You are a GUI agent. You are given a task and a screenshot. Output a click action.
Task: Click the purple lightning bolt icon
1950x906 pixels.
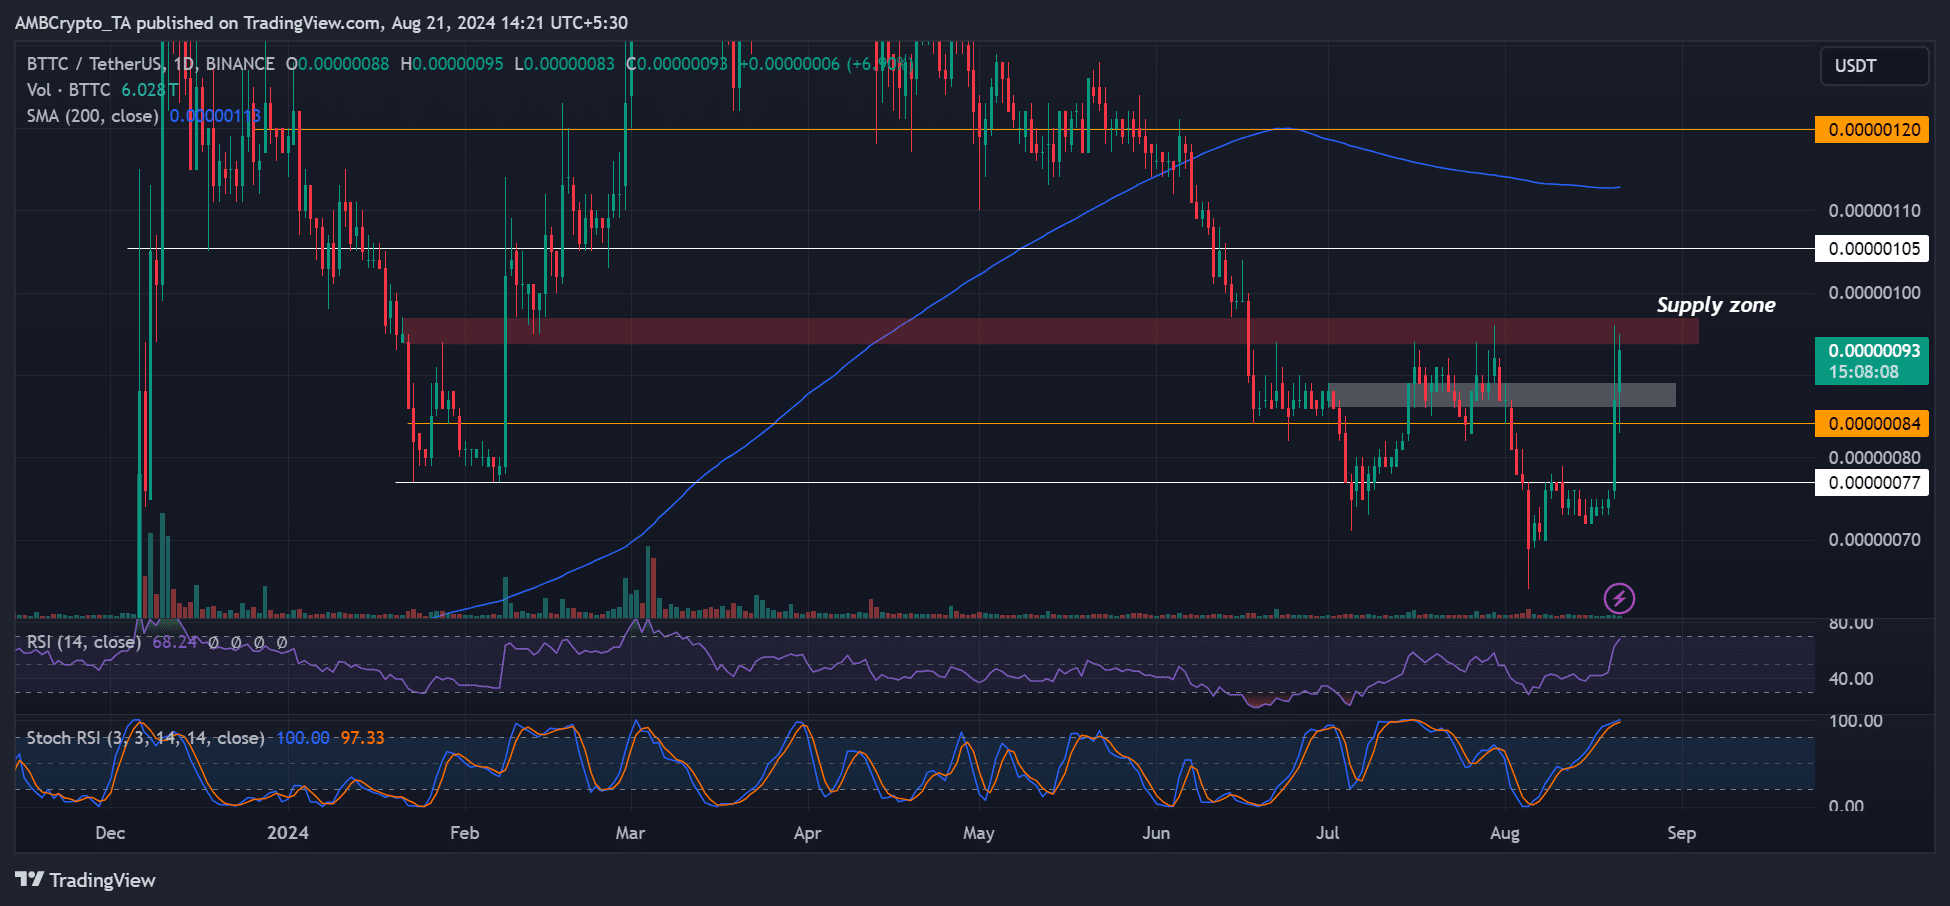1619,598
